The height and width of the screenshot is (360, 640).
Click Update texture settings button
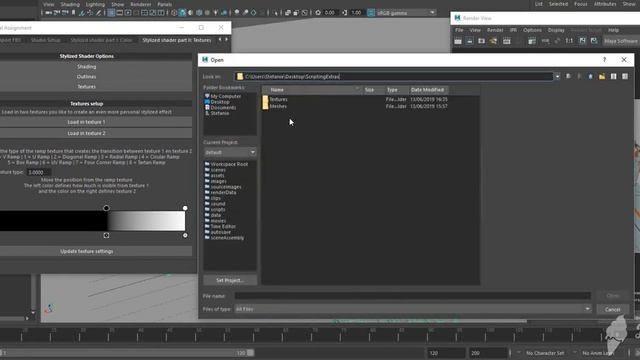click(x=87, y=251)
